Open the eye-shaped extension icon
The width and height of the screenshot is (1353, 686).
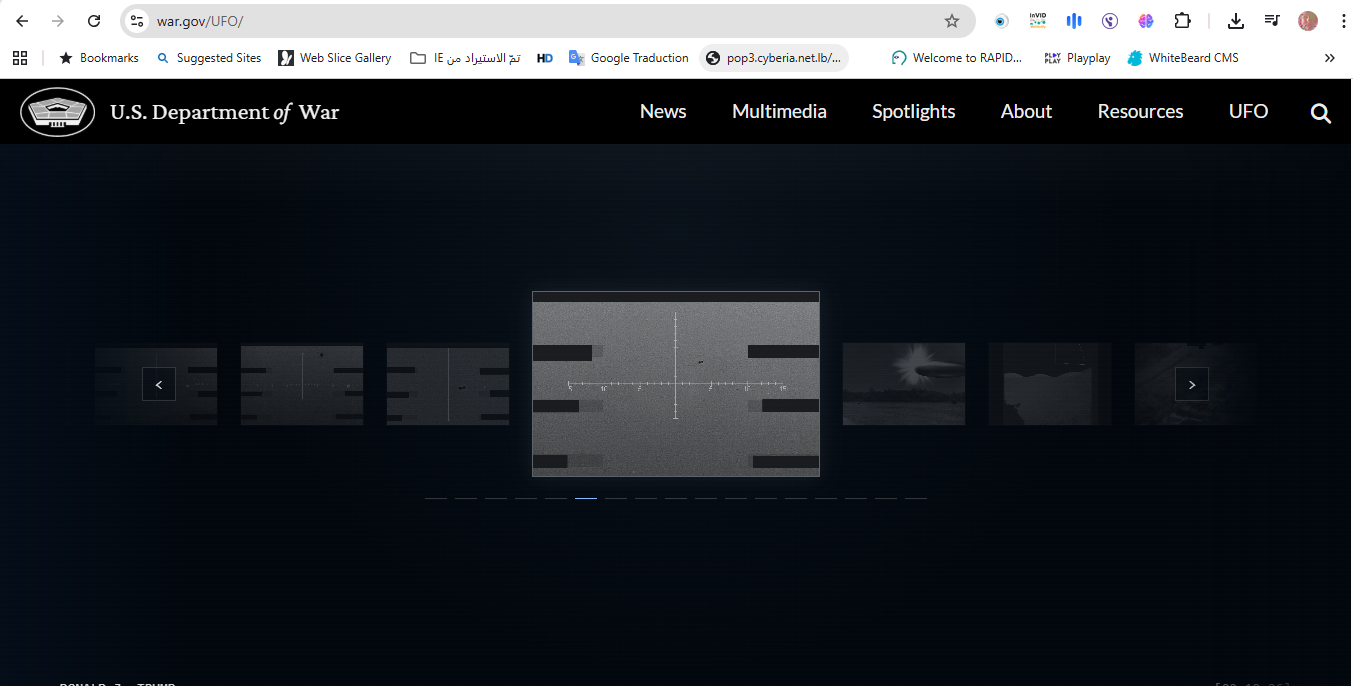tap(1001, 21)
